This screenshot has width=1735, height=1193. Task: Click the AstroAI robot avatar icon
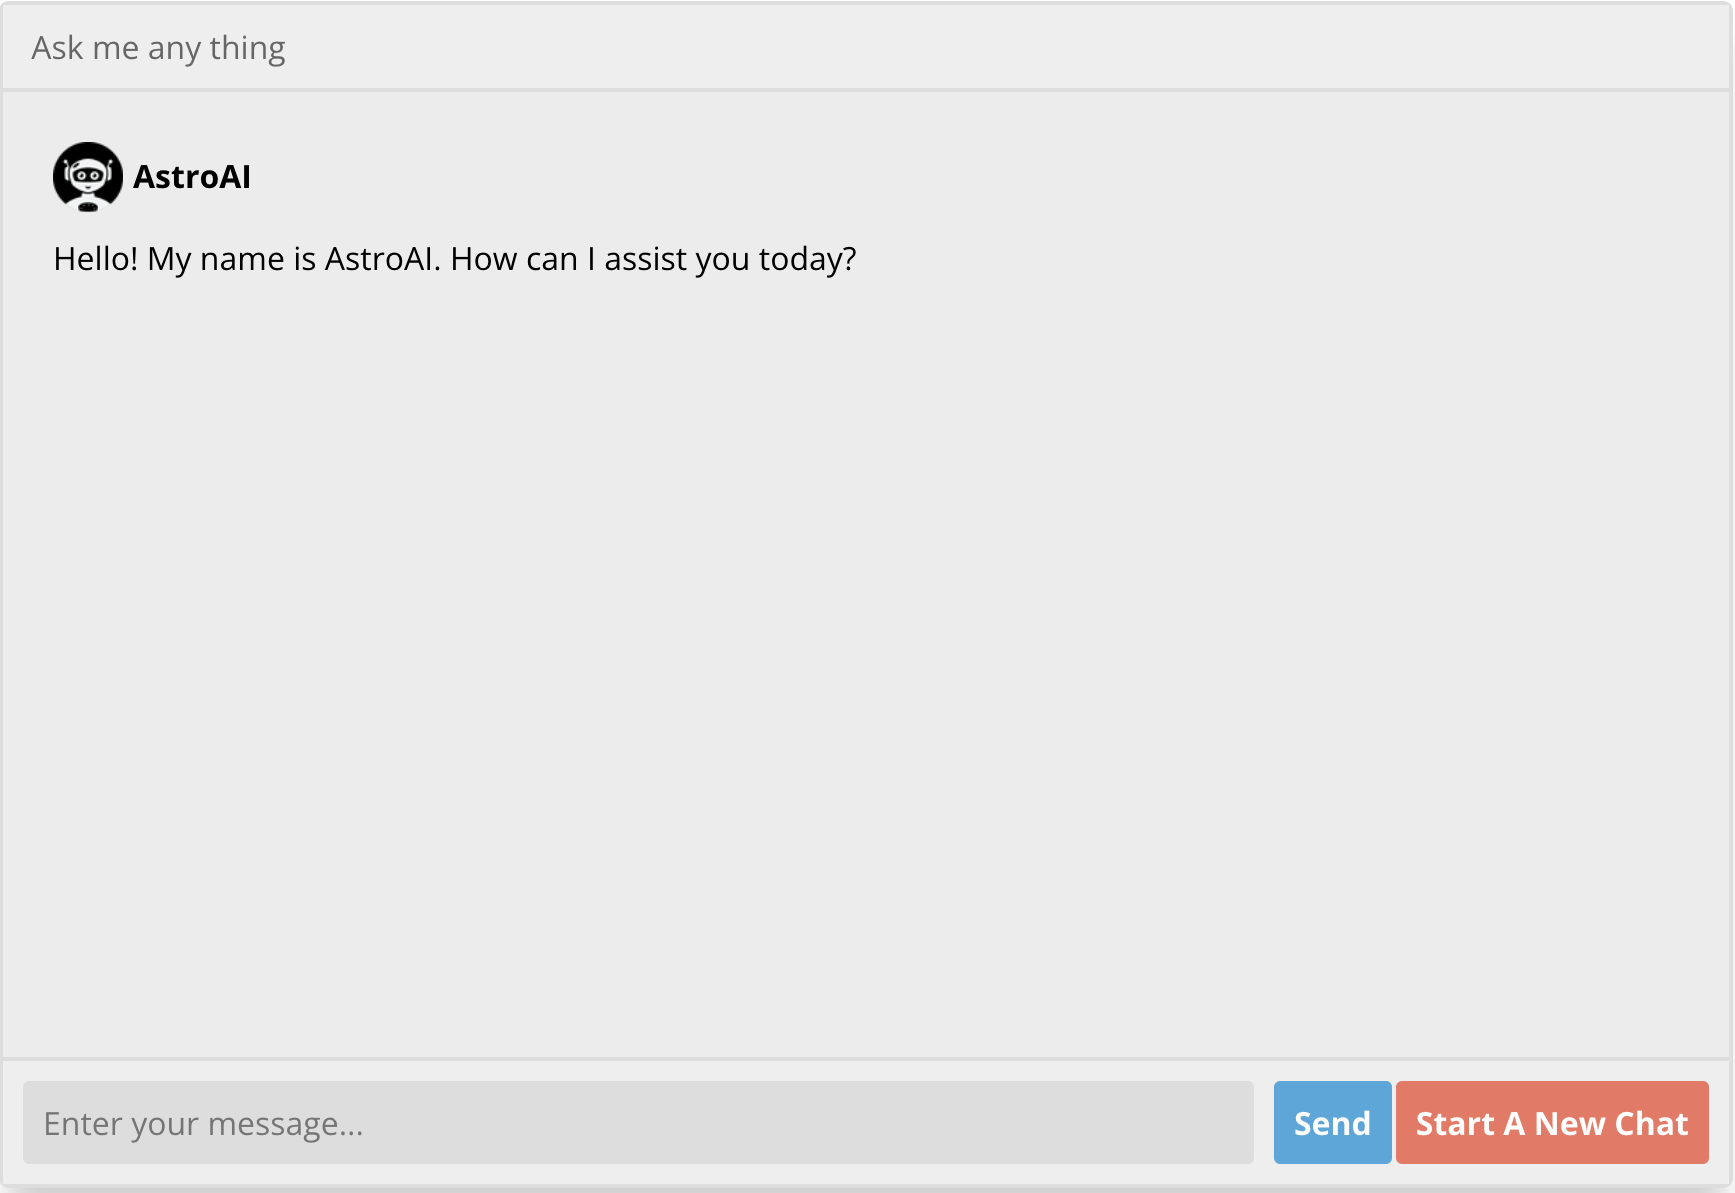pos(88,177)
